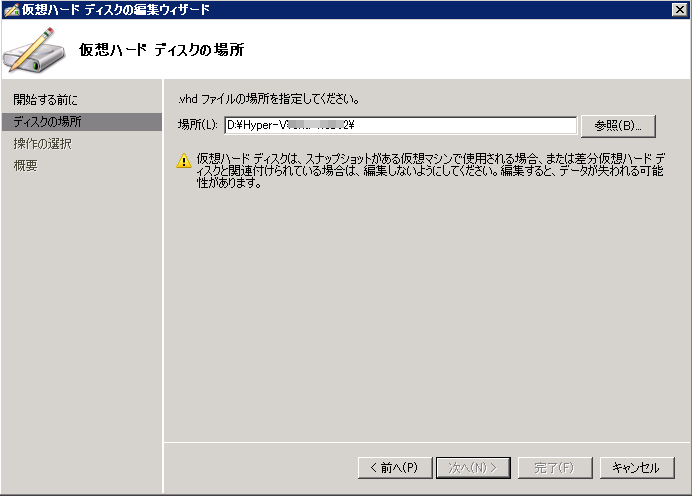The image size is (692, 496).
Task: Click the 場所(L): label
Action: pos(198,125)
